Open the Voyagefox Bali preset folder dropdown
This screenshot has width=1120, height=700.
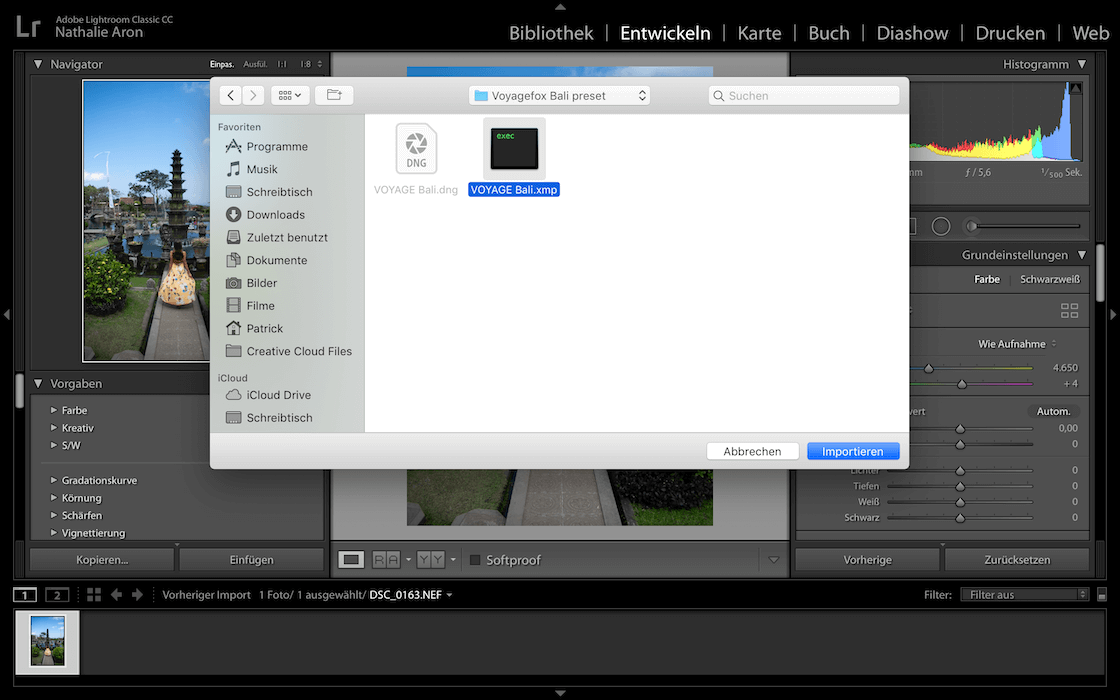point(559,96)
